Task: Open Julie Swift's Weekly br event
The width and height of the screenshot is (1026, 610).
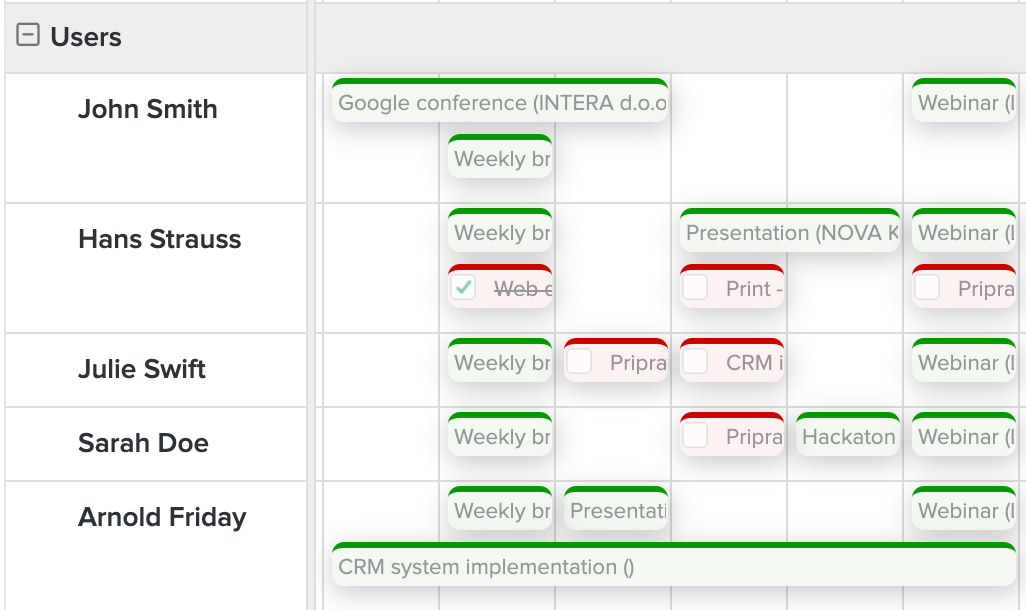Action: pyautogui.click(x=500, y=360)
